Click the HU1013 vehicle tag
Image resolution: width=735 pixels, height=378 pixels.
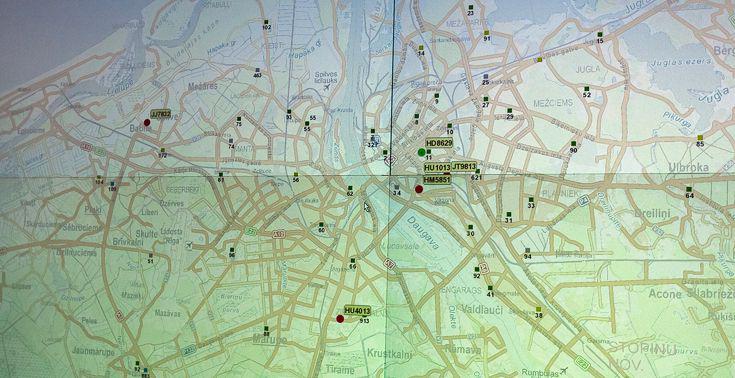pos(437,167)
